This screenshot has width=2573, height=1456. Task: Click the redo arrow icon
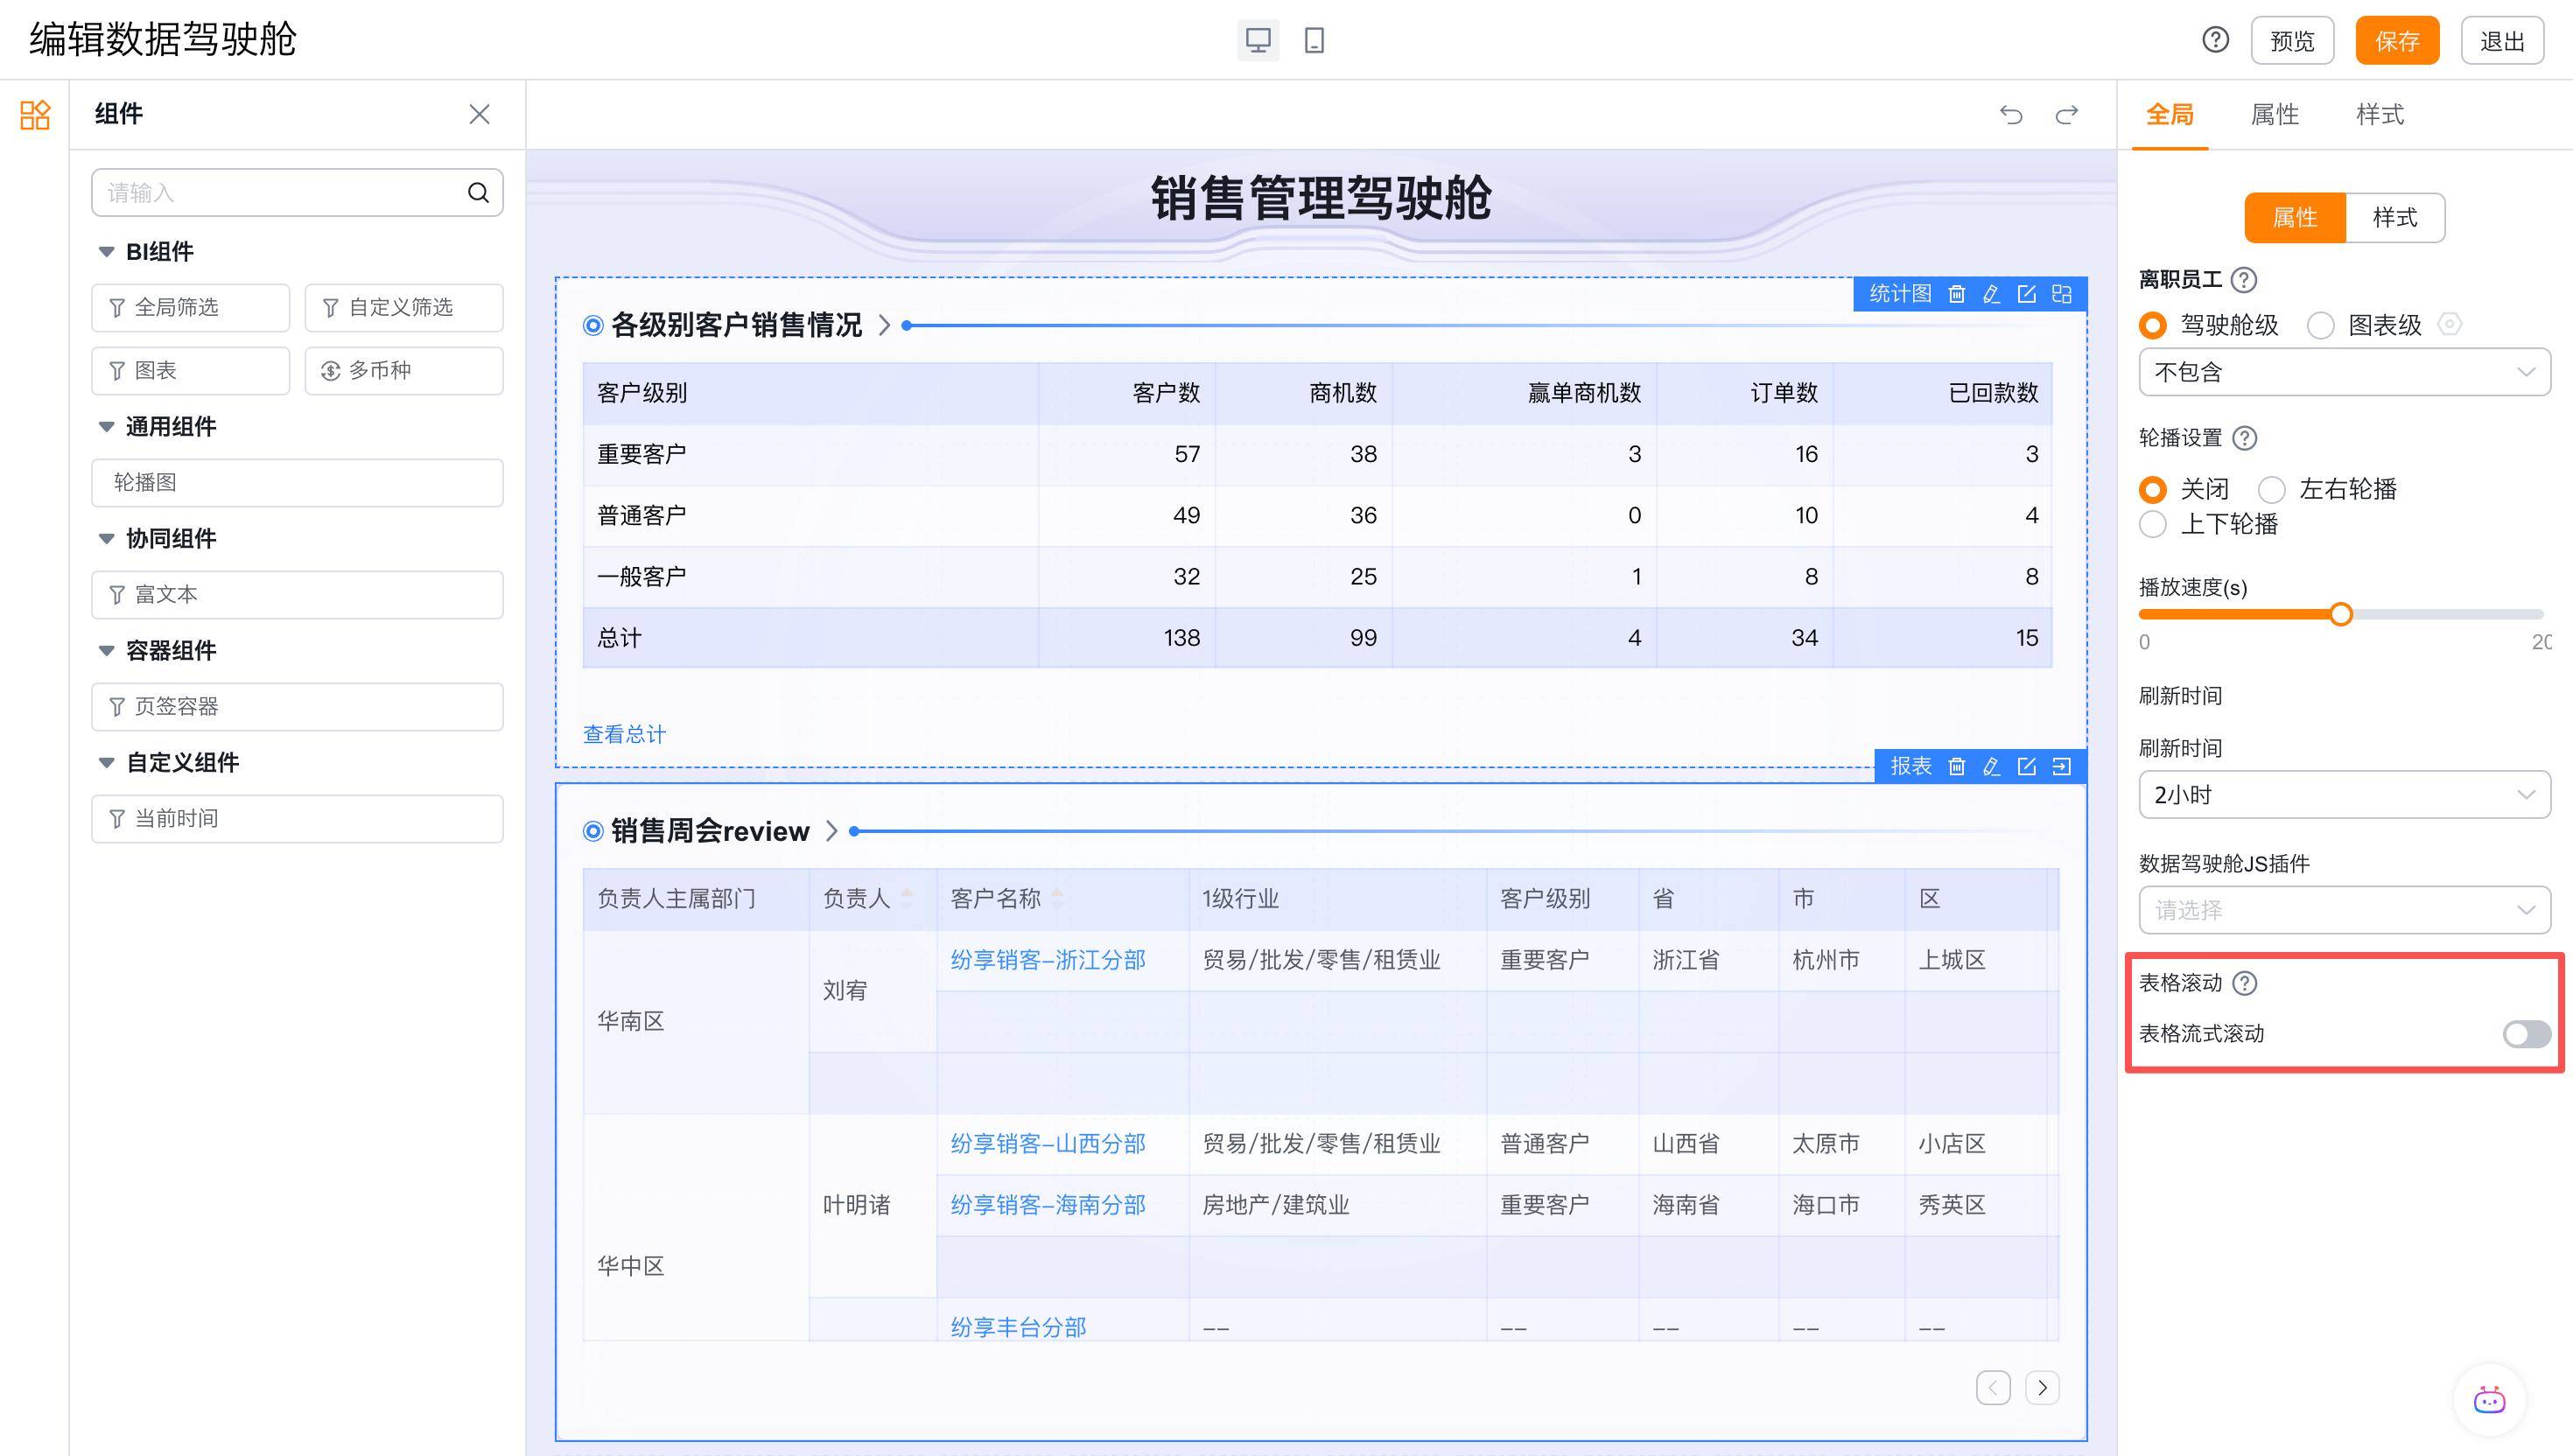point(2066,115)
